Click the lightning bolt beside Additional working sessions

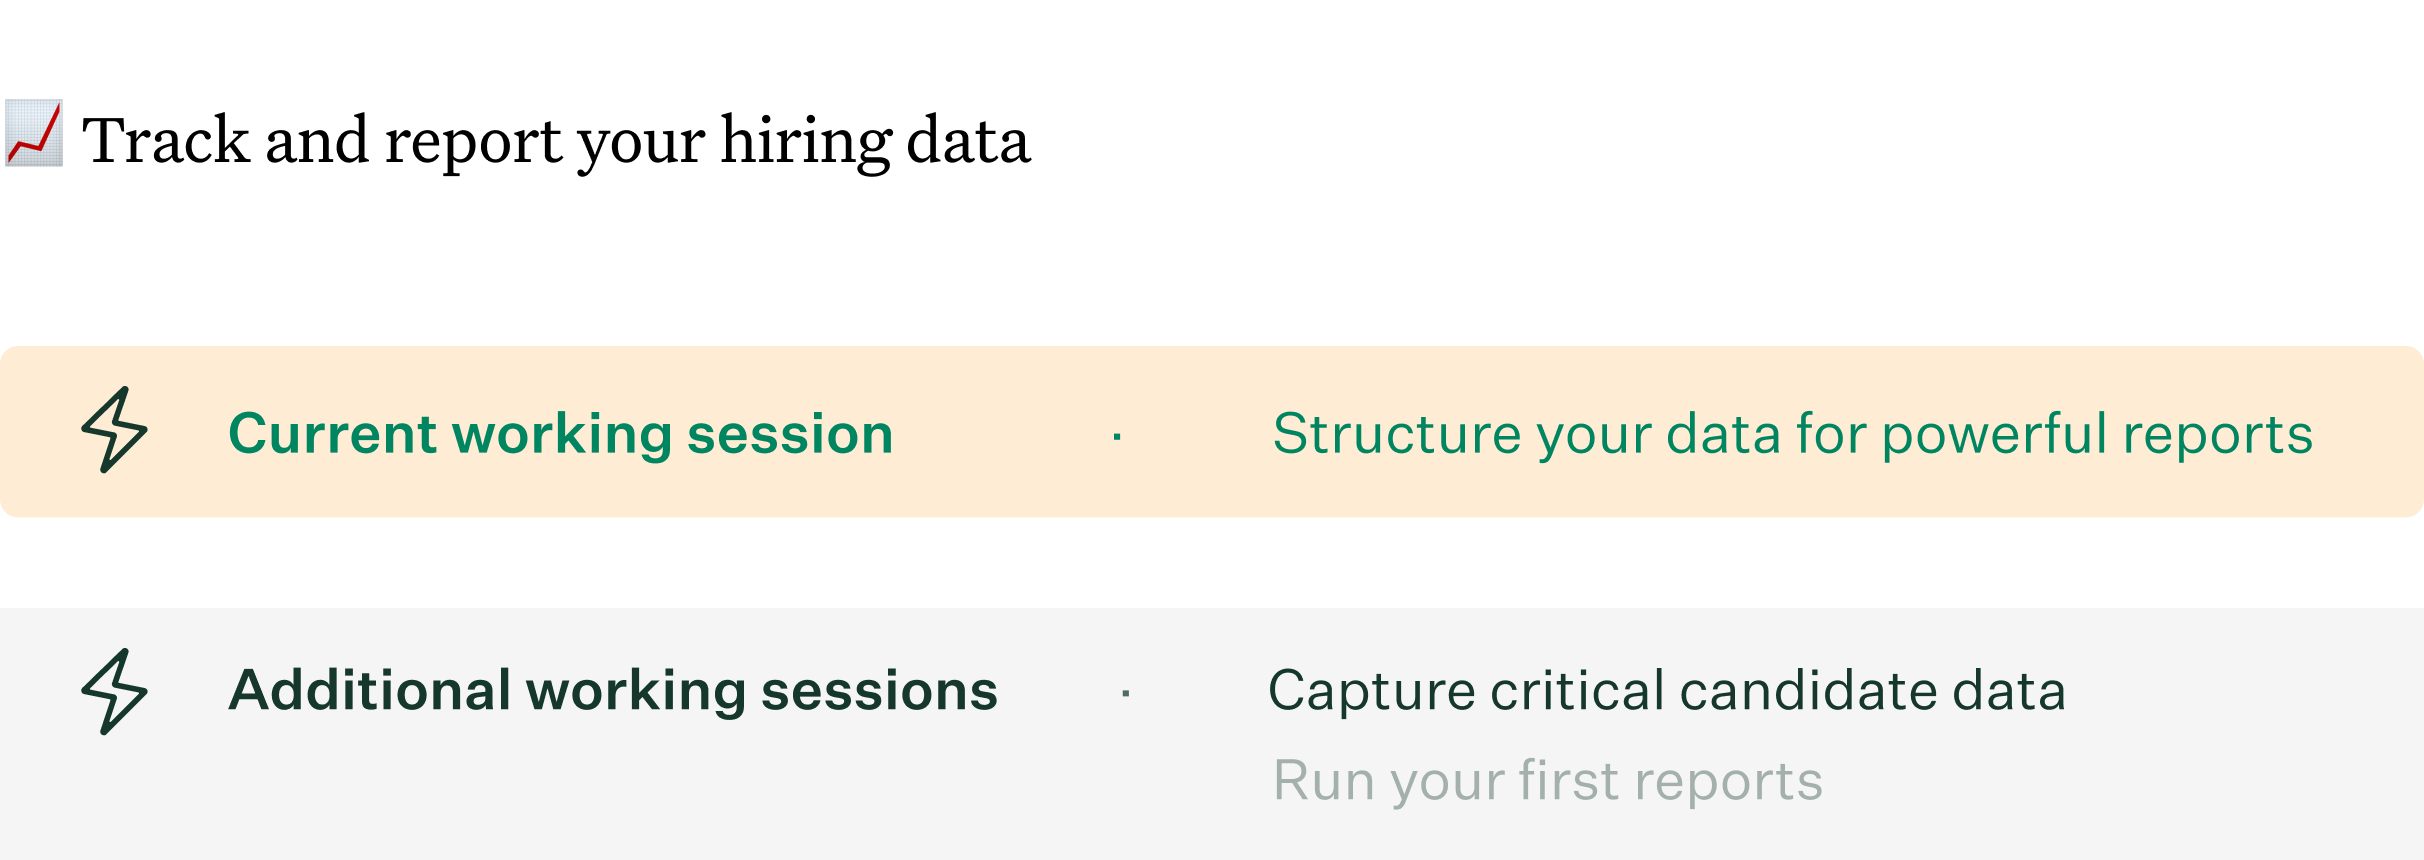point(113,688)
